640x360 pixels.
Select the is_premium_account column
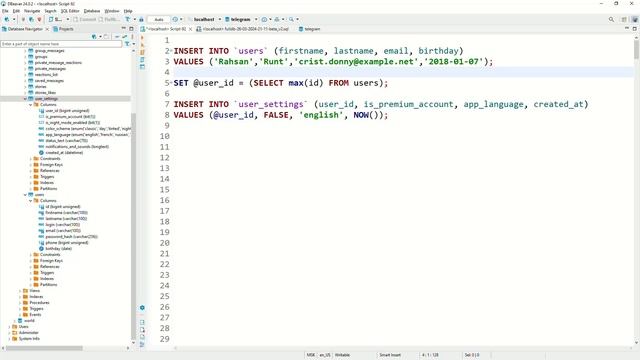pyautogui.click(x=70, y=117)
